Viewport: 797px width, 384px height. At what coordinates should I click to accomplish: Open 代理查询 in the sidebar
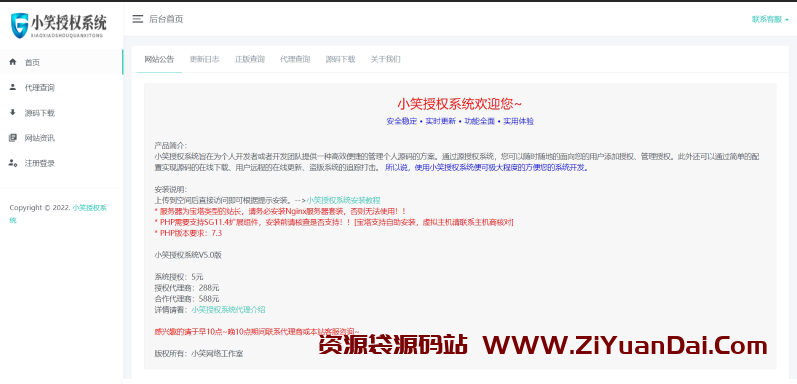[61, 87]
